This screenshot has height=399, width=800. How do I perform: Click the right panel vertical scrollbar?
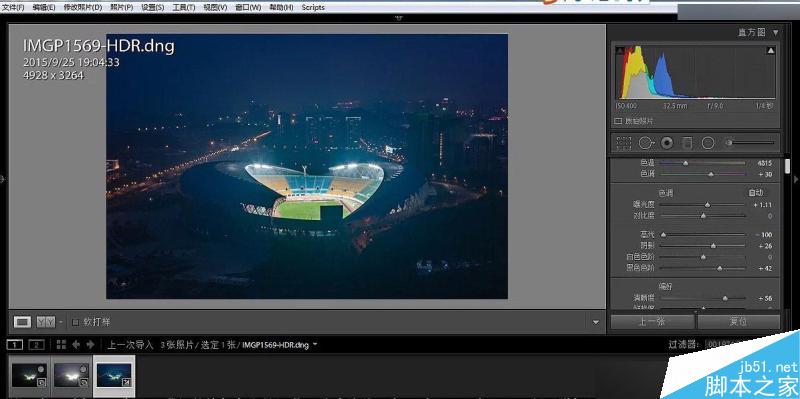point(787,166)
